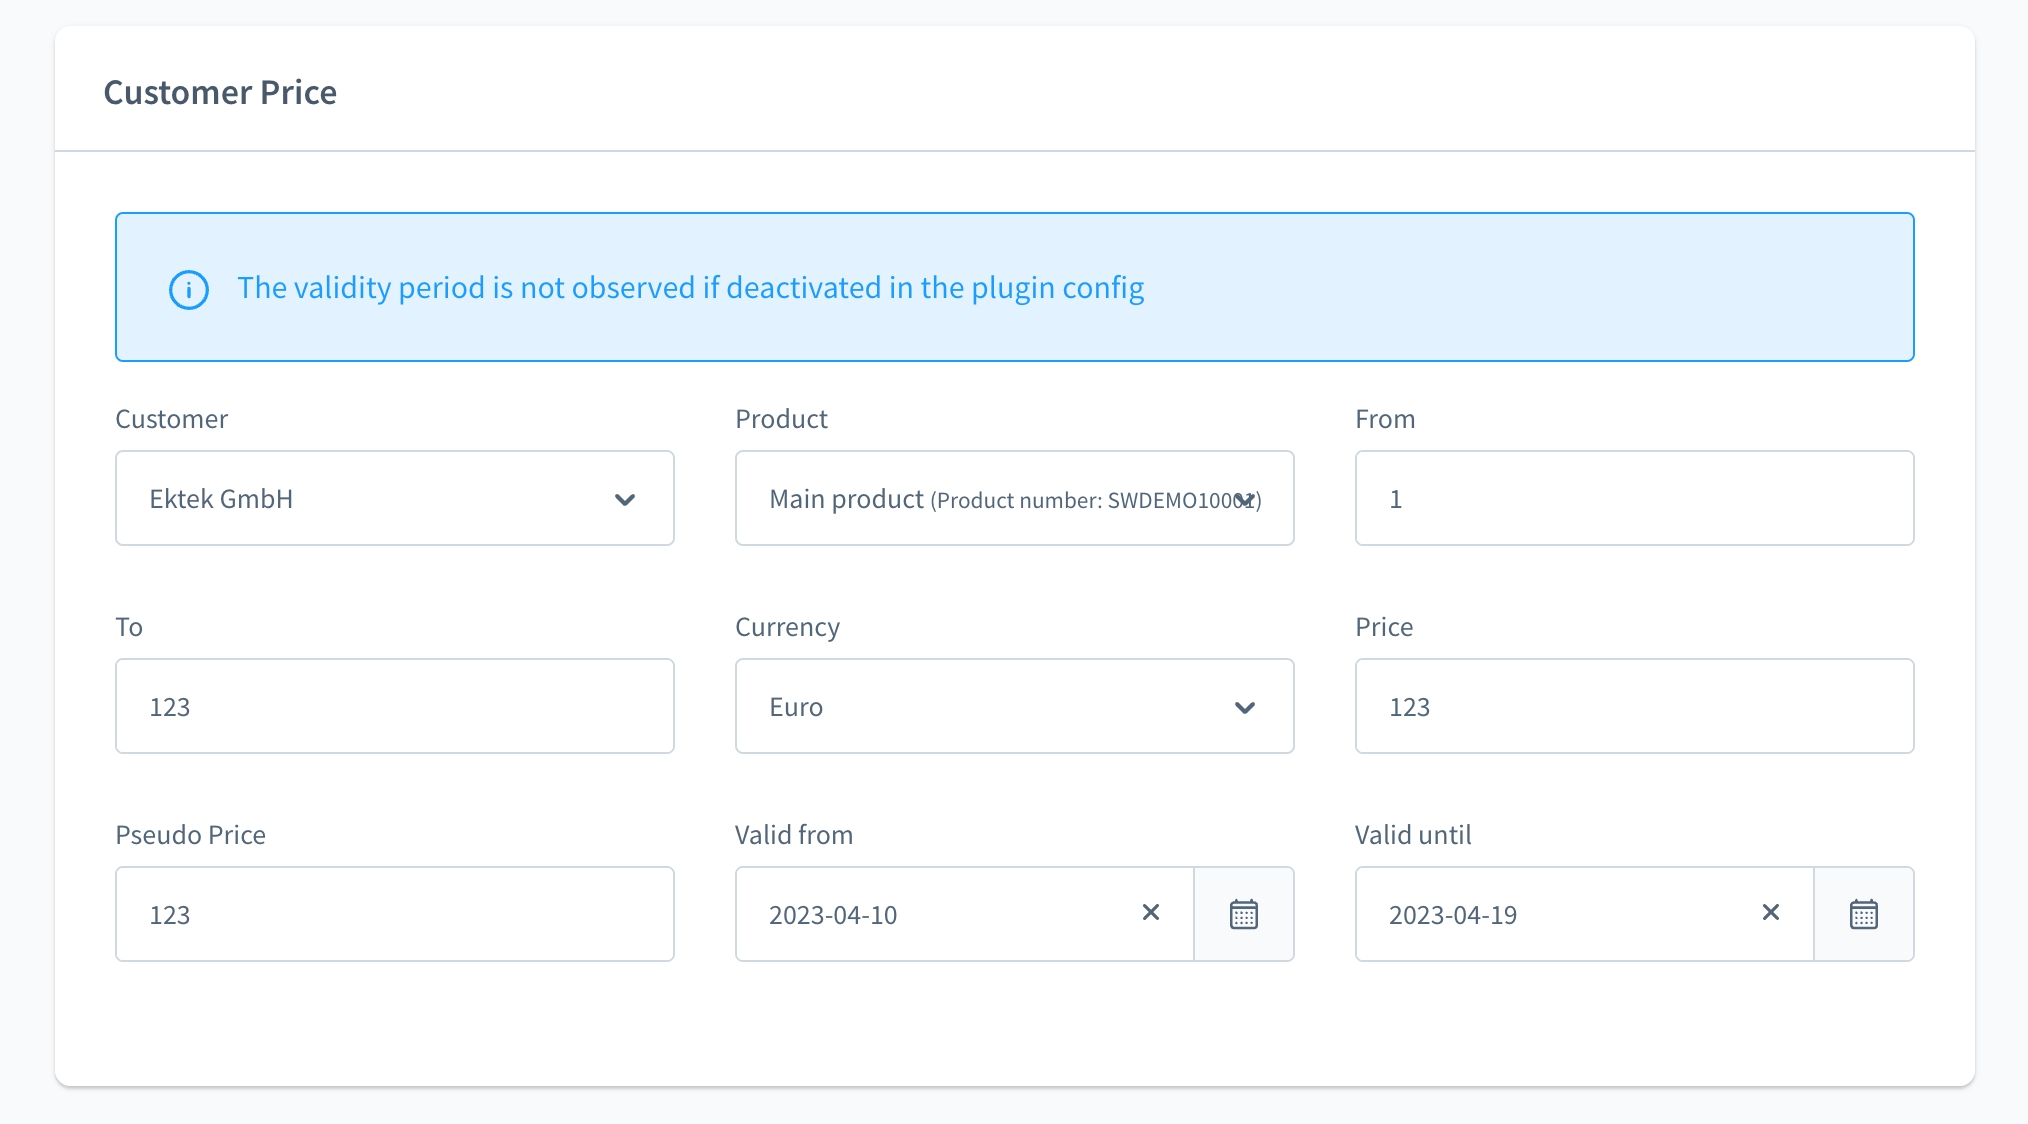Focus the To quantity input
This screenshot has width=2028, height=1124.
coord(394,707)
